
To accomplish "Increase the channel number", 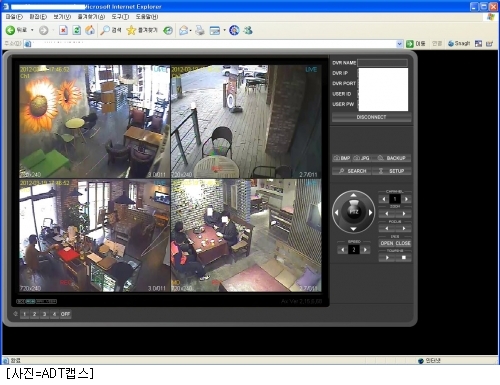I will [x=406, y=199].
